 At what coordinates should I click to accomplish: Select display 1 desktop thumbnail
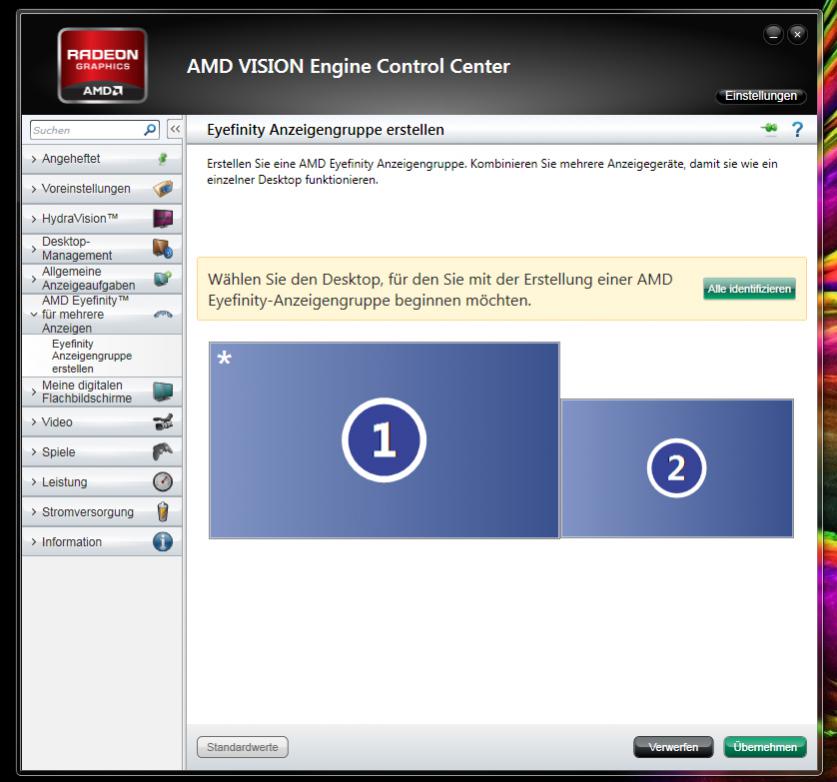384,440
